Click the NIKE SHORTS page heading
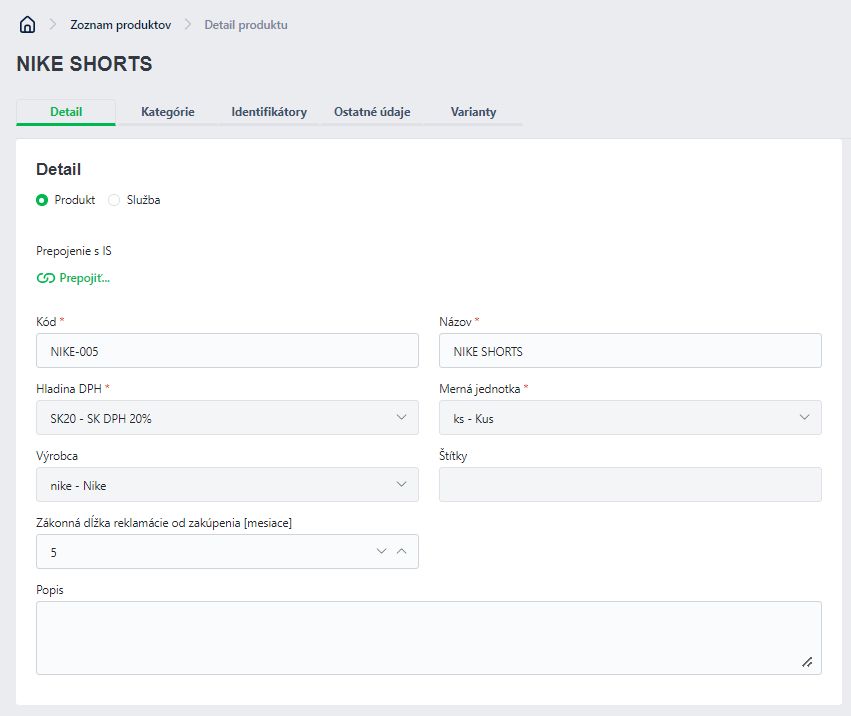Image resolution: width=851 pixels, height=716 pixels. coord(85,64)
